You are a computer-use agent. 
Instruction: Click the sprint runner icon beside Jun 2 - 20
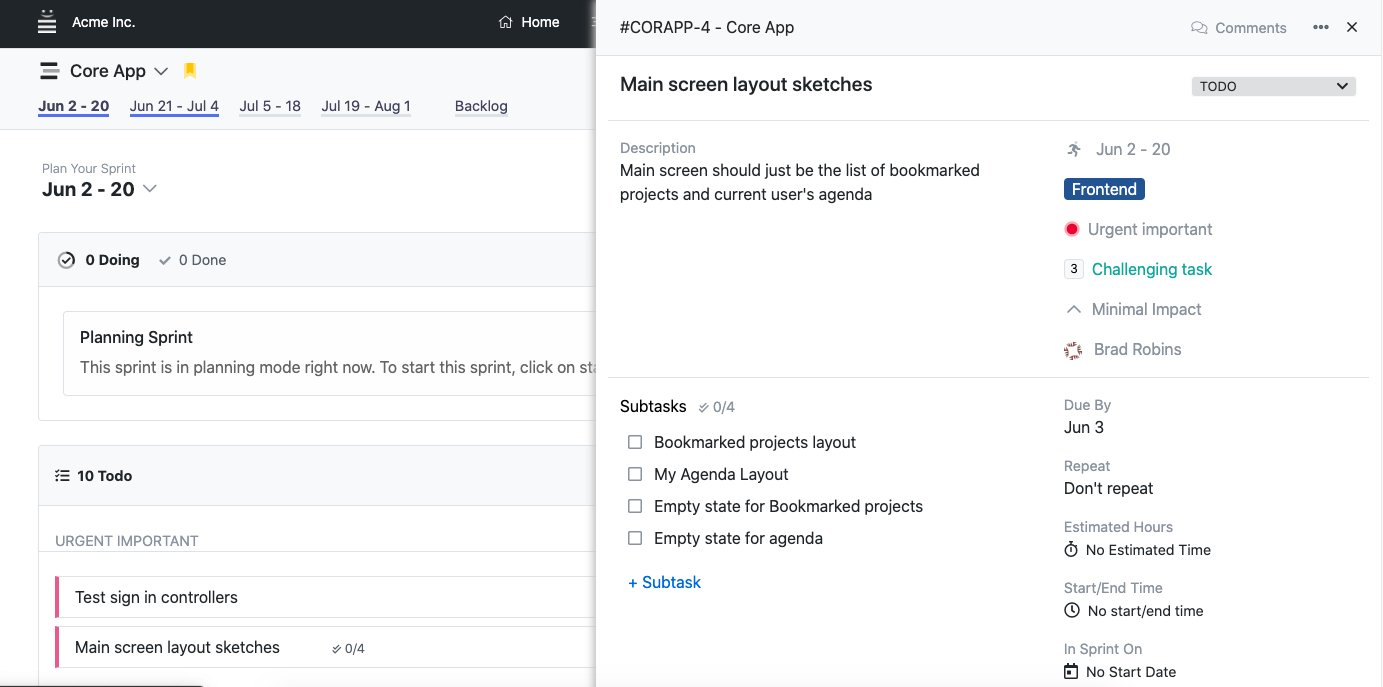[1074, 150]
